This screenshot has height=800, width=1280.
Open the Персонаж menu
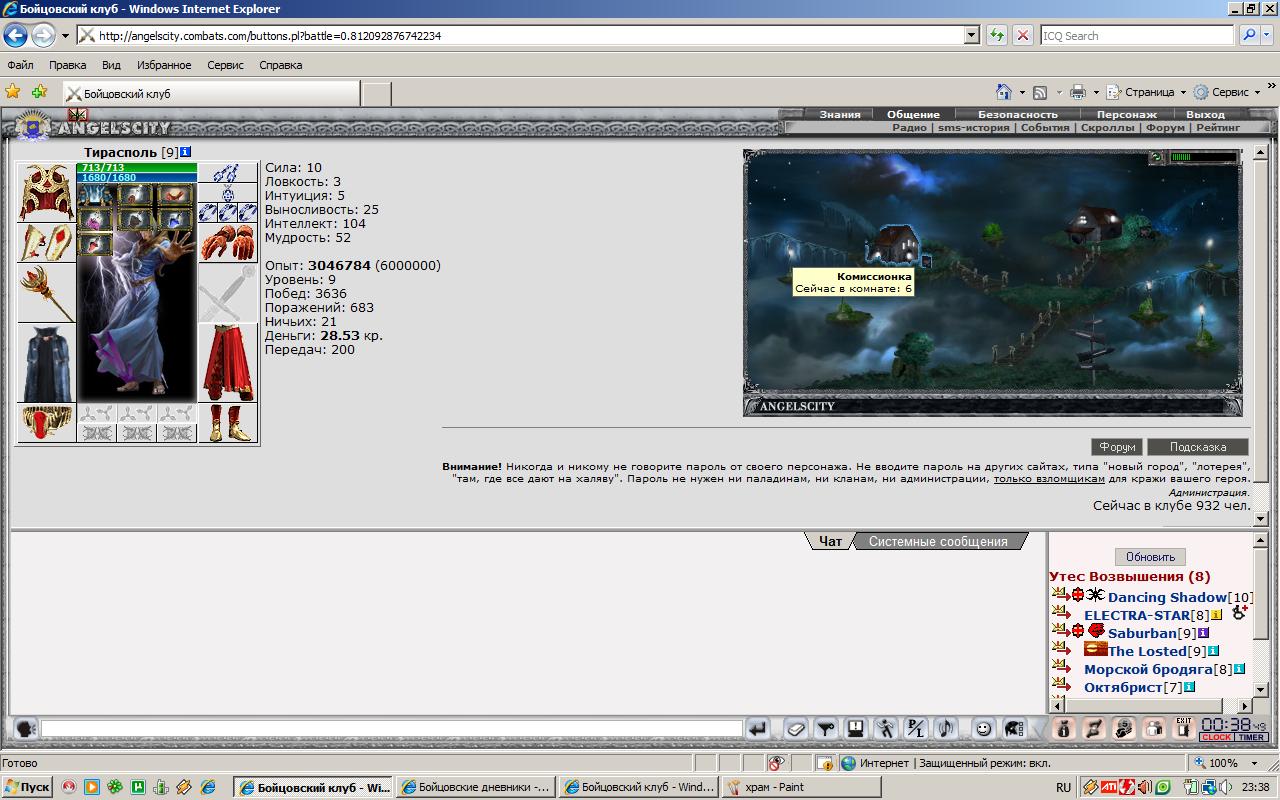point(1126,114)
